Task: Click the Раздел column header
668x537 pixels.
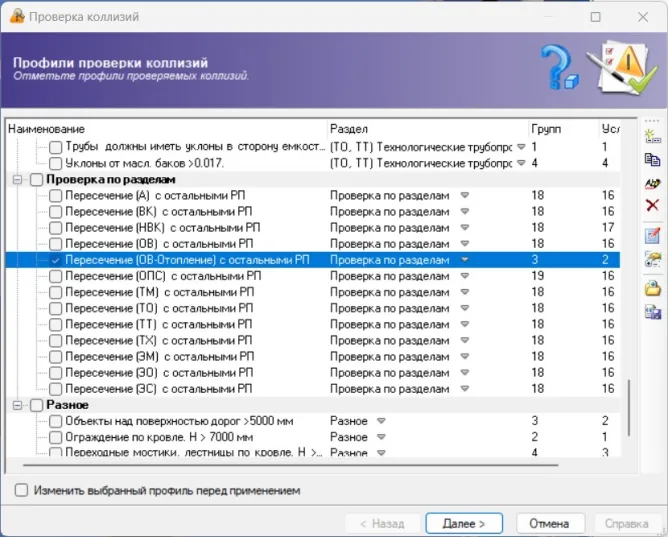Action: [427, 129]
